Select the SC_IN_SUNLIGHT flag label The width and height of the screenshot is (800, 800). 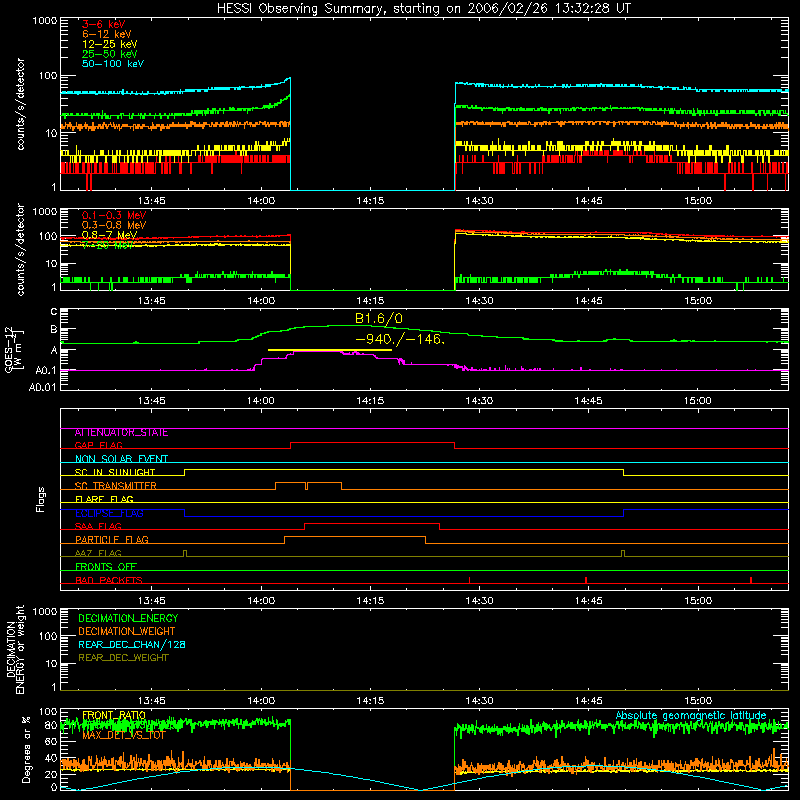(115, 472)
